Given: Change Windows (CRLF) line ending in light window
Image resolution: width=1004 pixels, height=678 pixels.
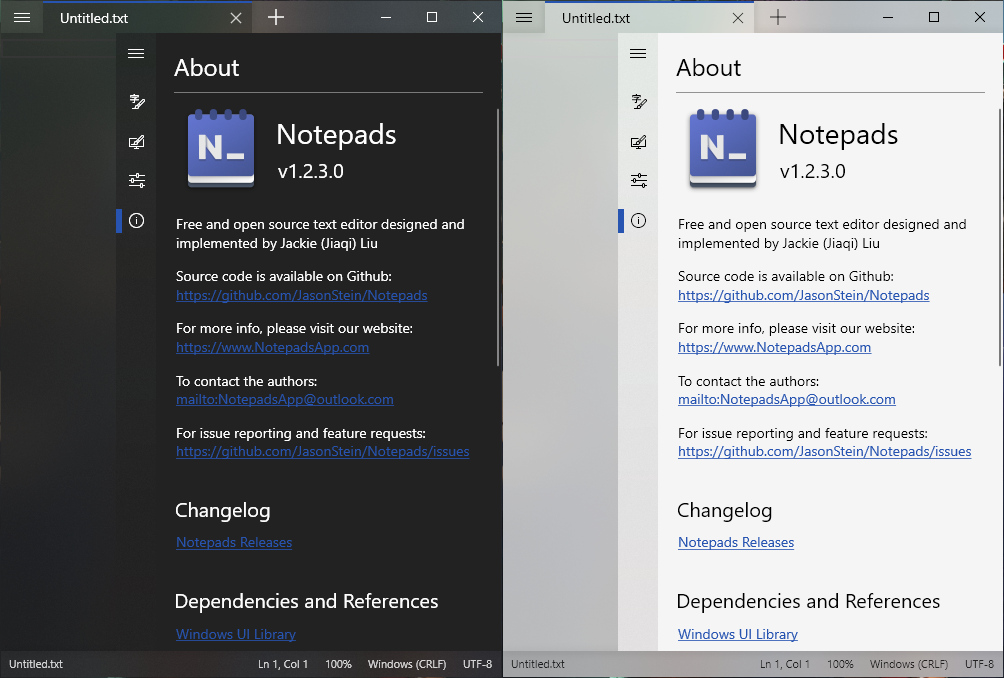Looking at the screenshot, I should (909, 664).
